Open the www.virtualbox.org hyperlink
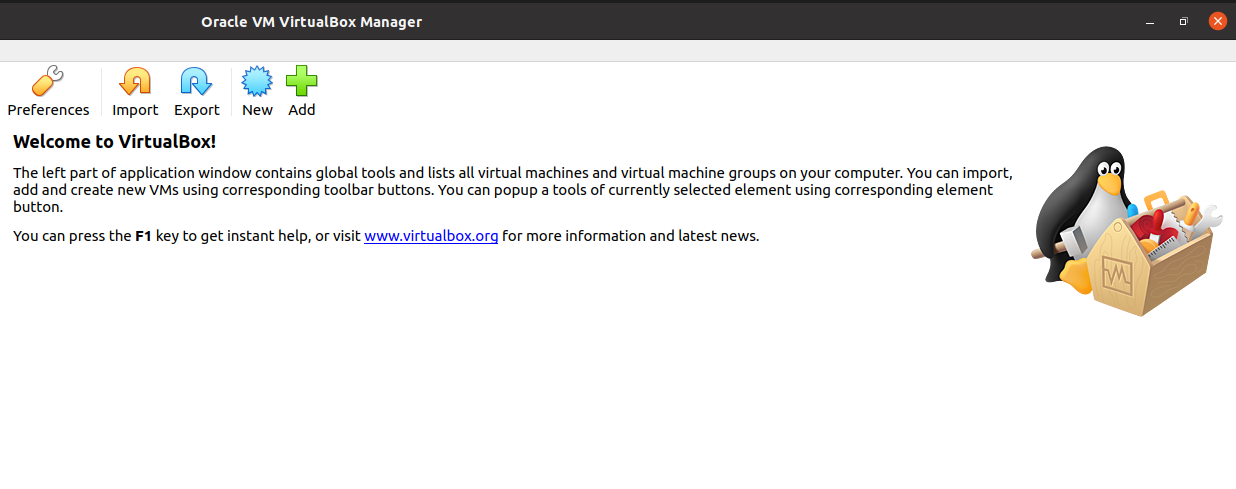The height and width of the screenshot is (489, 1236). 431,237
